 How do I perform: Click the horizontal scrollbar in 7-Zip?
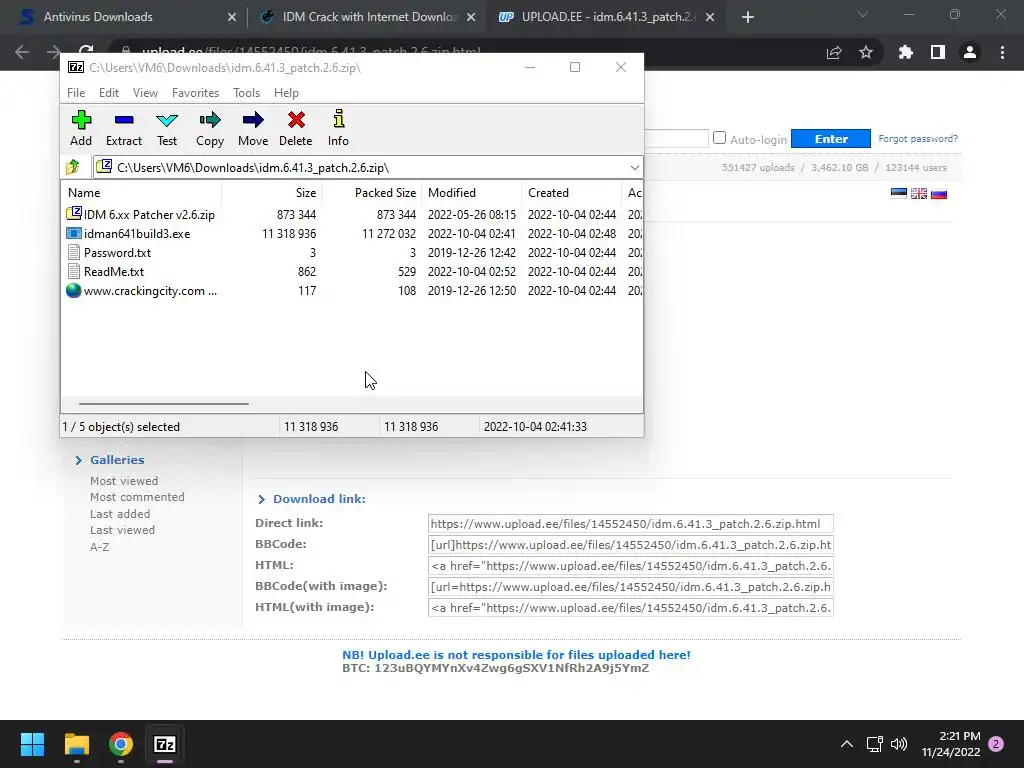(x=163, y=404)
